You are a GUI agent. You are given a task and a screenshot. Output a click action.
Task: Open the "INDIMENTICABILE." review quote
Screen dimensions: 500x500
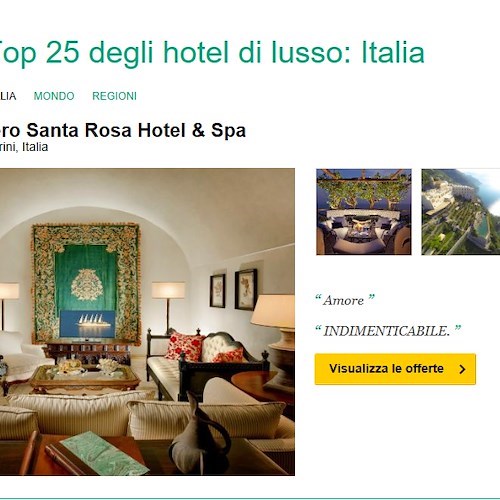tap(388, 331)
